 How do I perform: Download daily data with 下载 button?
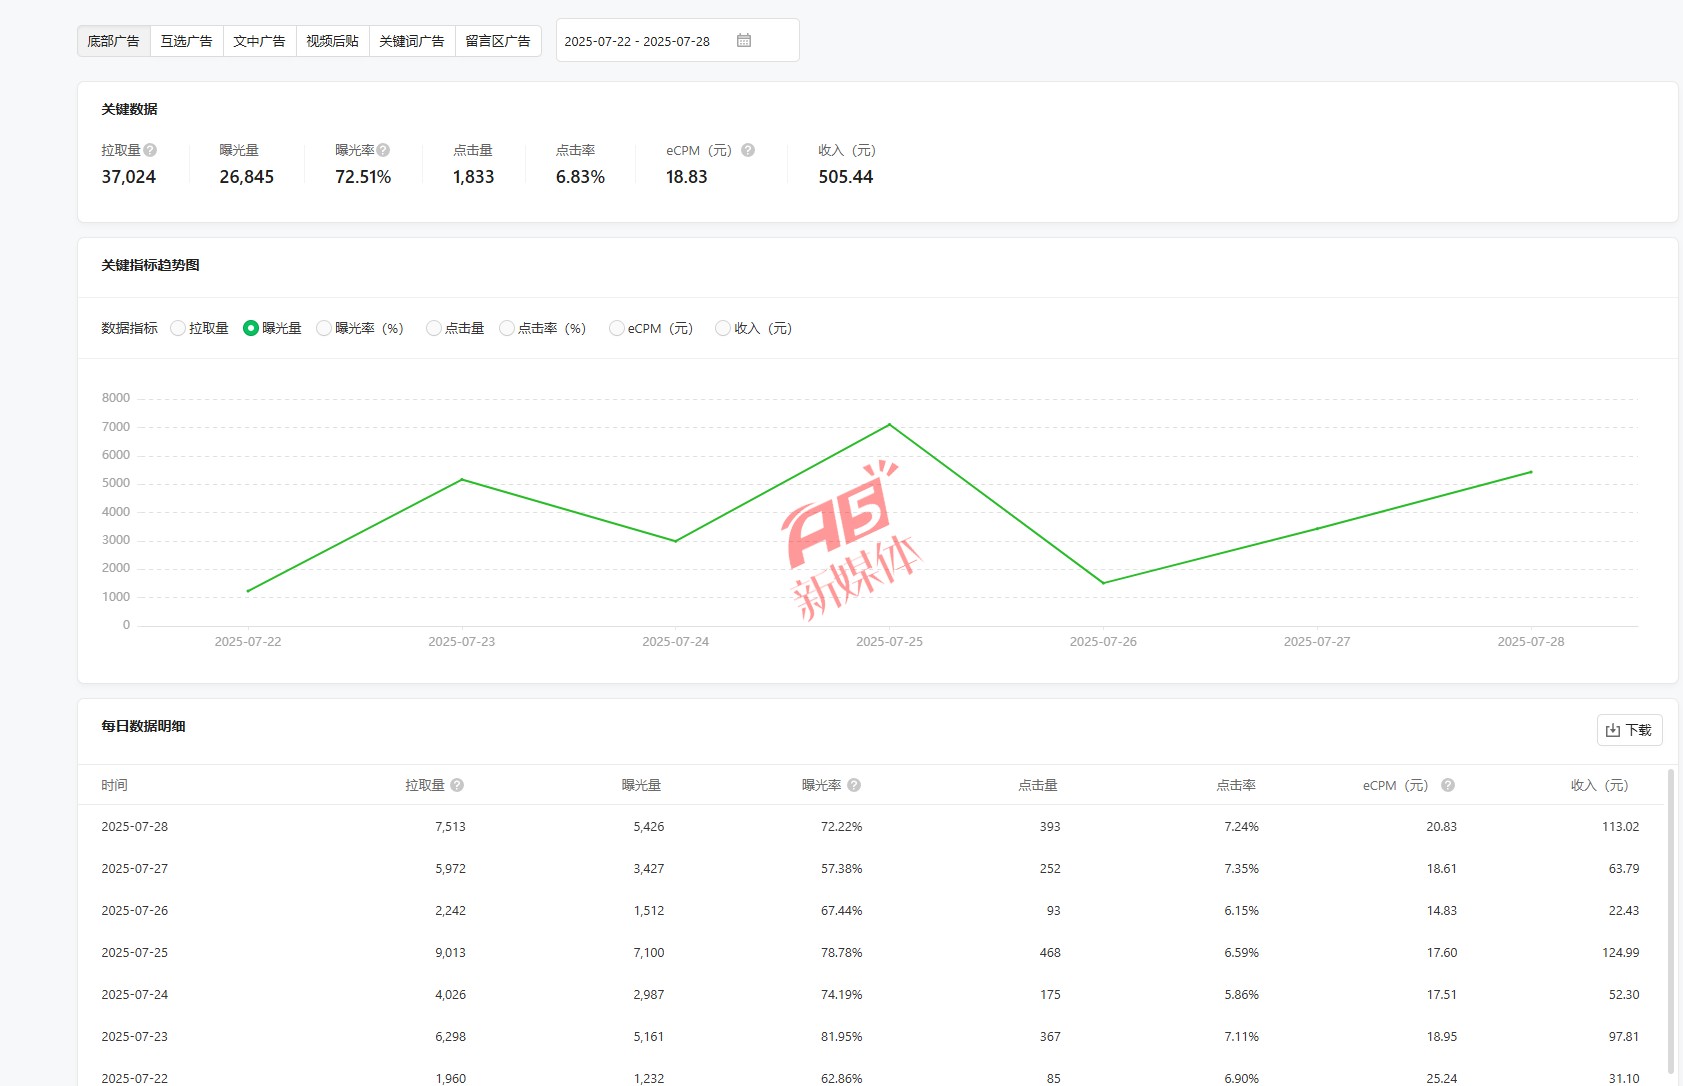(x=1629, y=730)
